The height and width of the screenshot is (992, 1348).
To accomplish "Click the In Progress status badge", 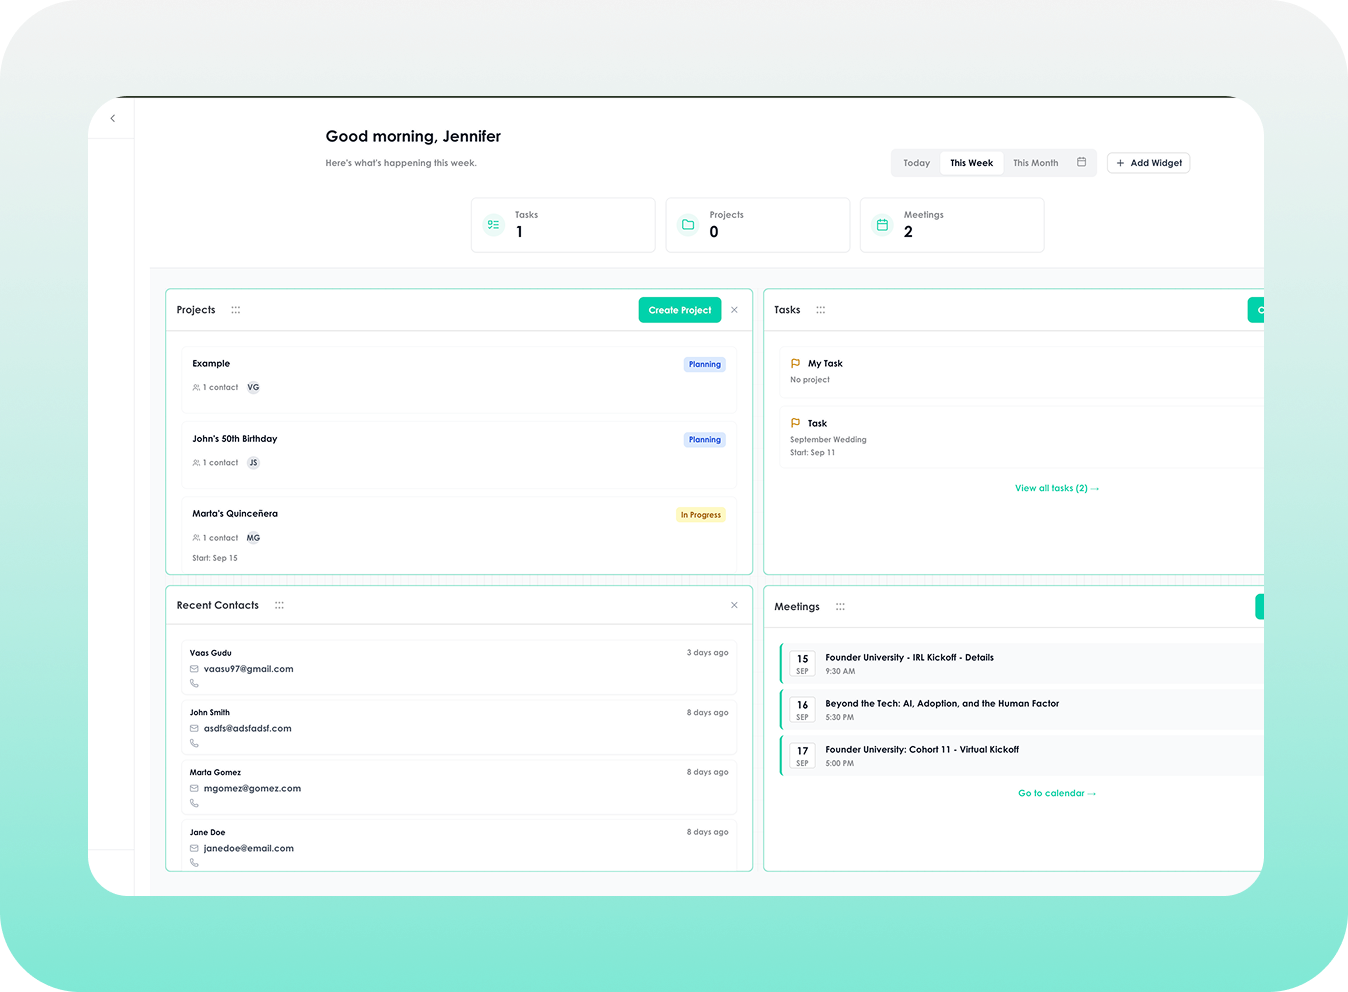I will click(701, 515).
